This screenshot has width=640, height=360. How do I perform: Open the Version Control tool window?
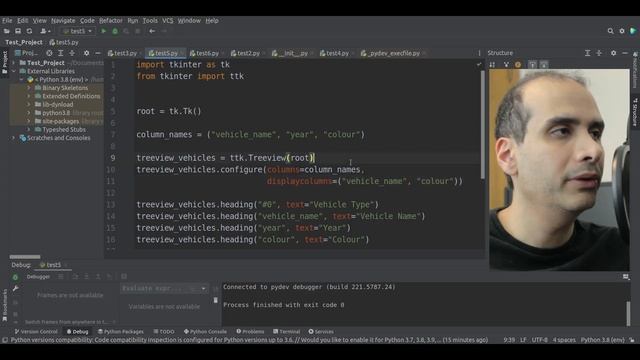pyautogui.click(x=36, y=331)
